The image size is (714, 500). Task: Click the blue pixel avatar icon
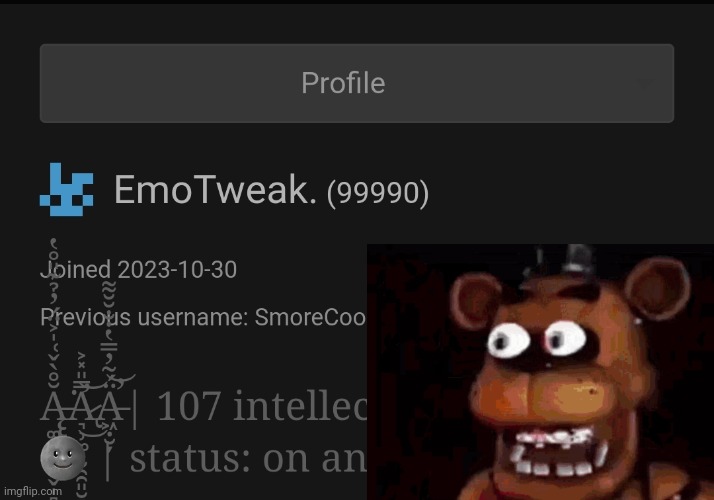[x=66, y=189]
